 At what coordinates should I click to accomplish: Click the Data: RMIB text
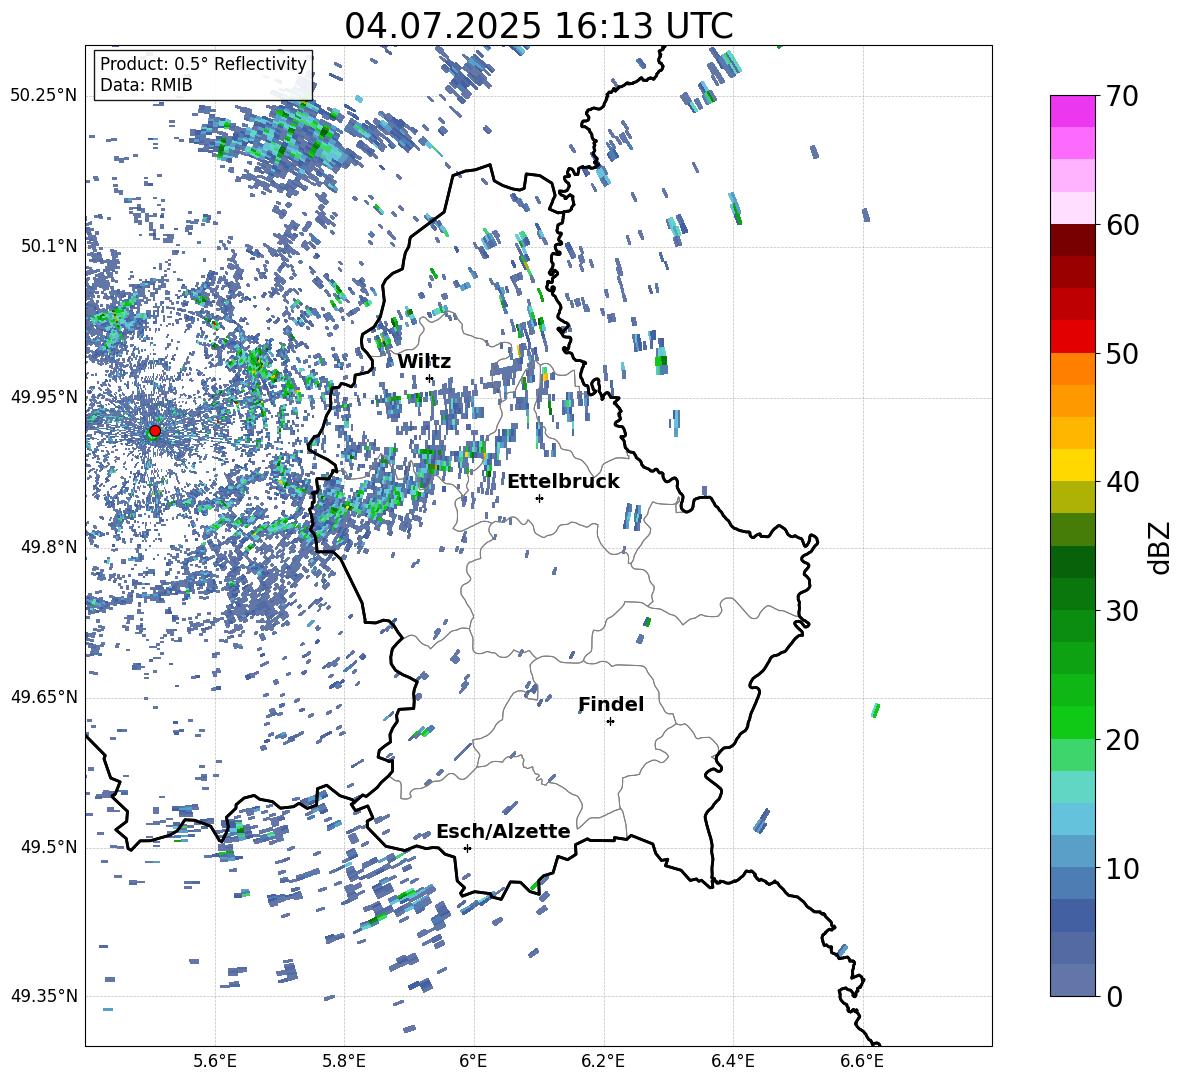click(x=146, y=85)
